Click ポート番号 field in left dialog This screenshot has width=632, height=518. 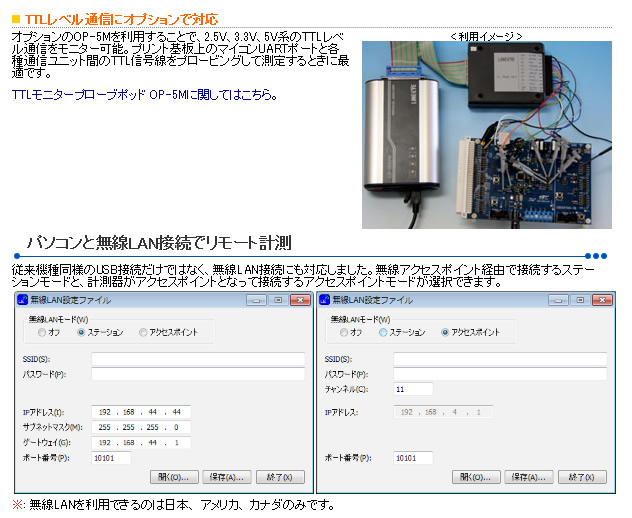[x=111, y=458]
